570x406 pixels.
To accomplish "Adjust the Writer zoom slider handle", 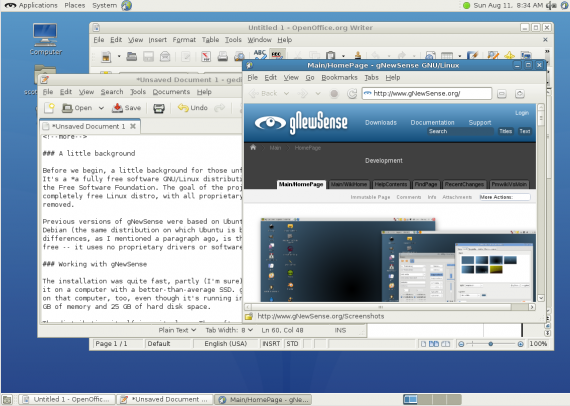I will (x=490, y=343).
